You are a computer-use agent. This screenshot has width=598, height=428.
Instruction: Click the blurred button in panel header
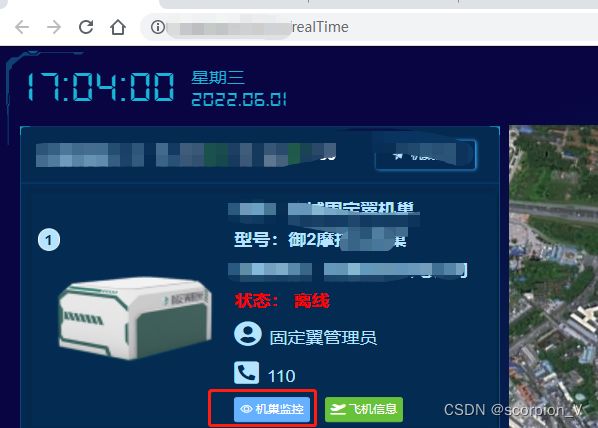(426, 155)
